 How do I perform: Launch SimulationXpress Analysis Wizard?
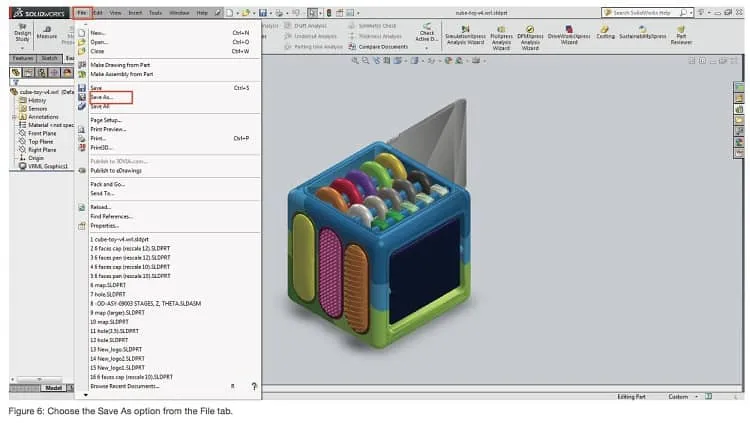(465, 36)
